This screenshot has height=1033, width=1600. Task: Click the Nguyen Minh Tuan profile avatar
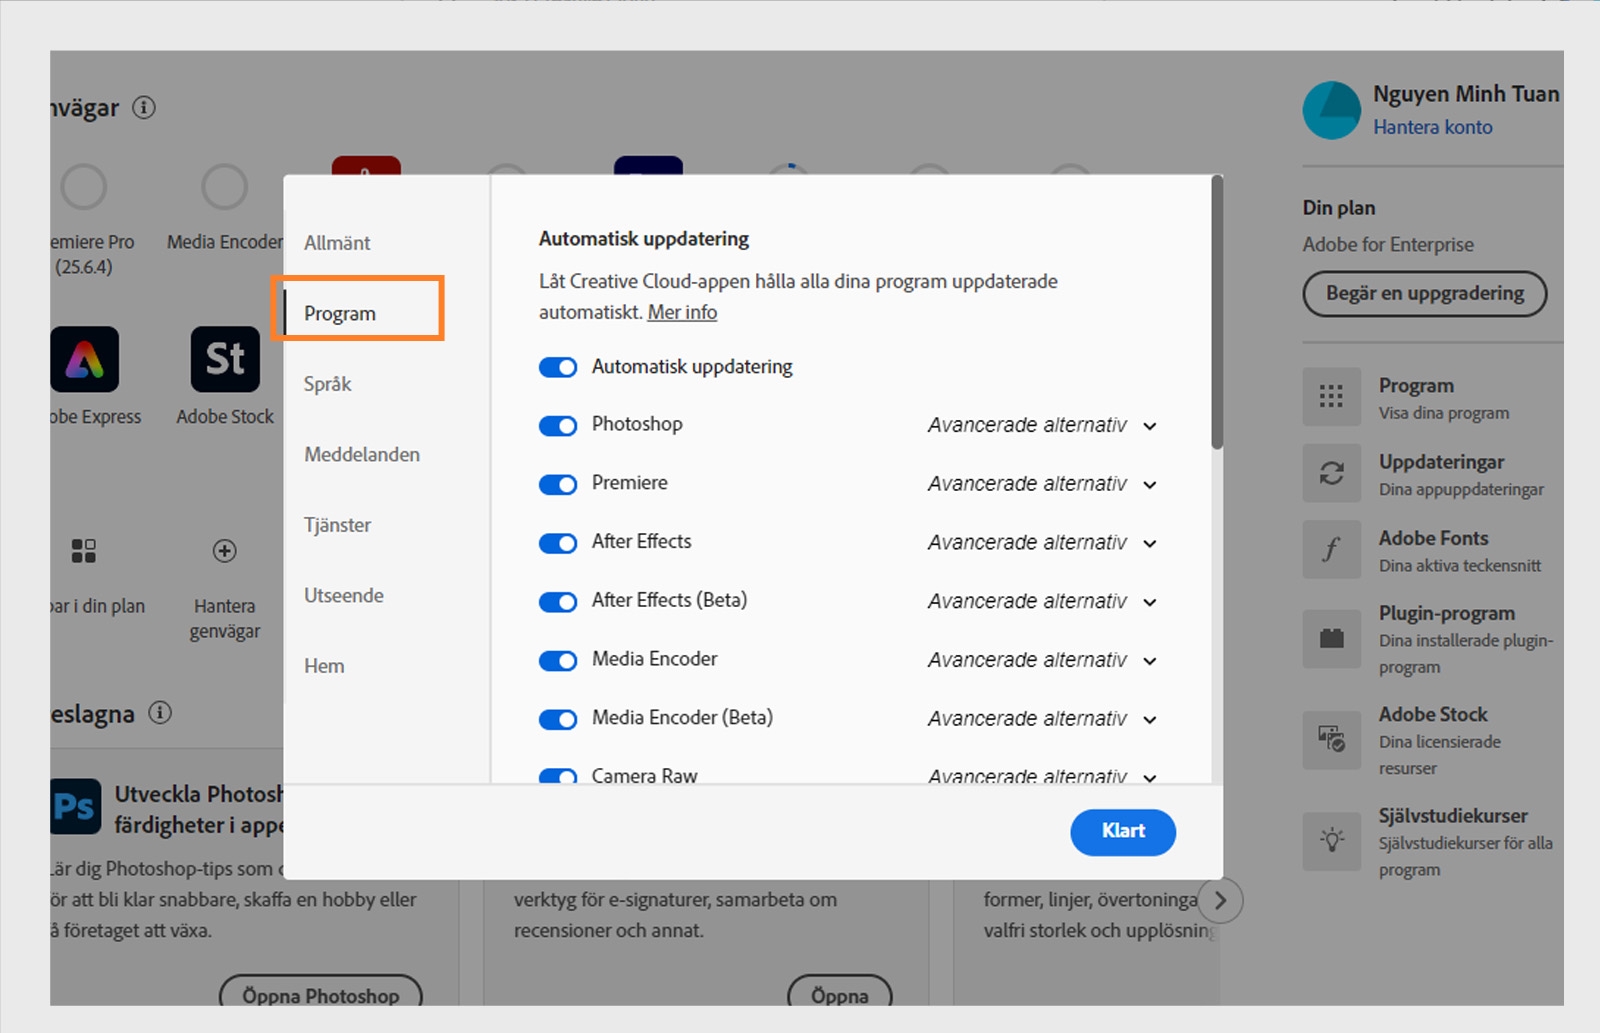(1330, 110)
